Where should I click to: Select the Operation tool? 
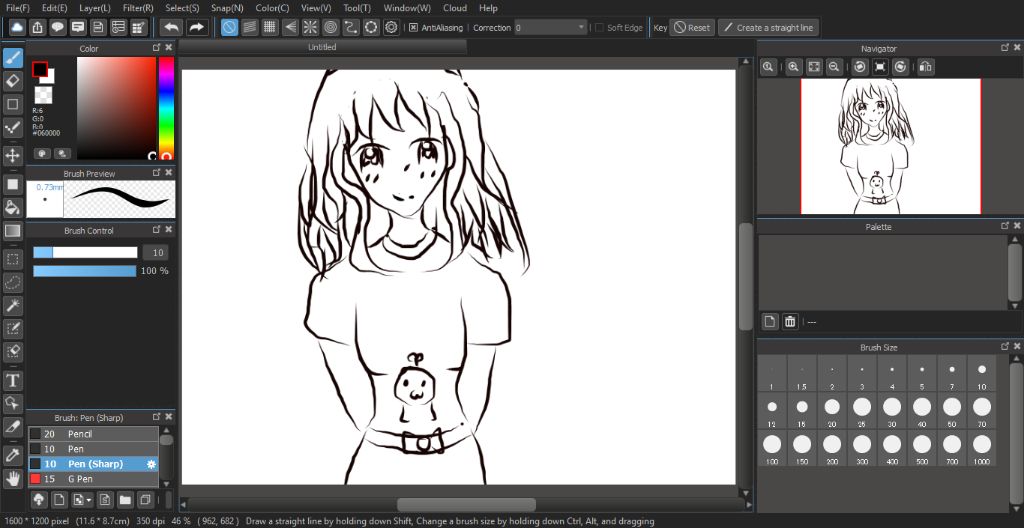tap(12, 402)
